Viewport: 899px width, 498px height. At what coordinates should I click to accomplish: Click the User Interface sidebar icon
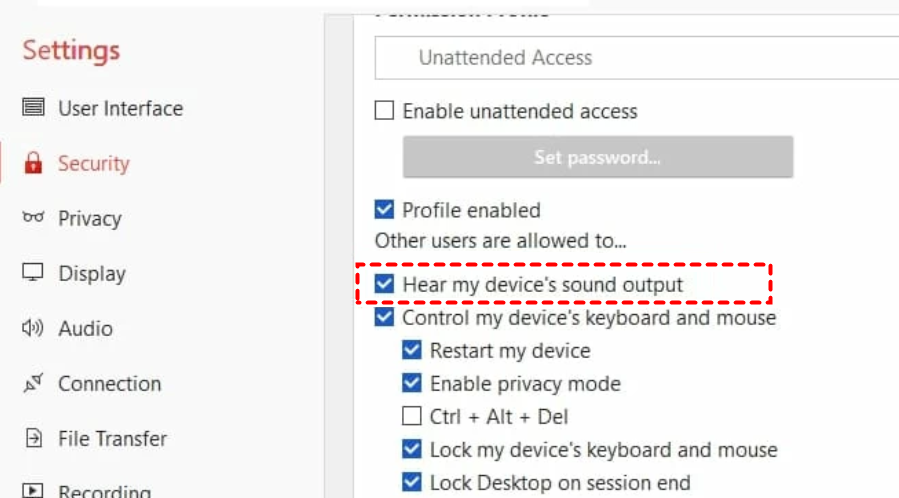[34, 108]
